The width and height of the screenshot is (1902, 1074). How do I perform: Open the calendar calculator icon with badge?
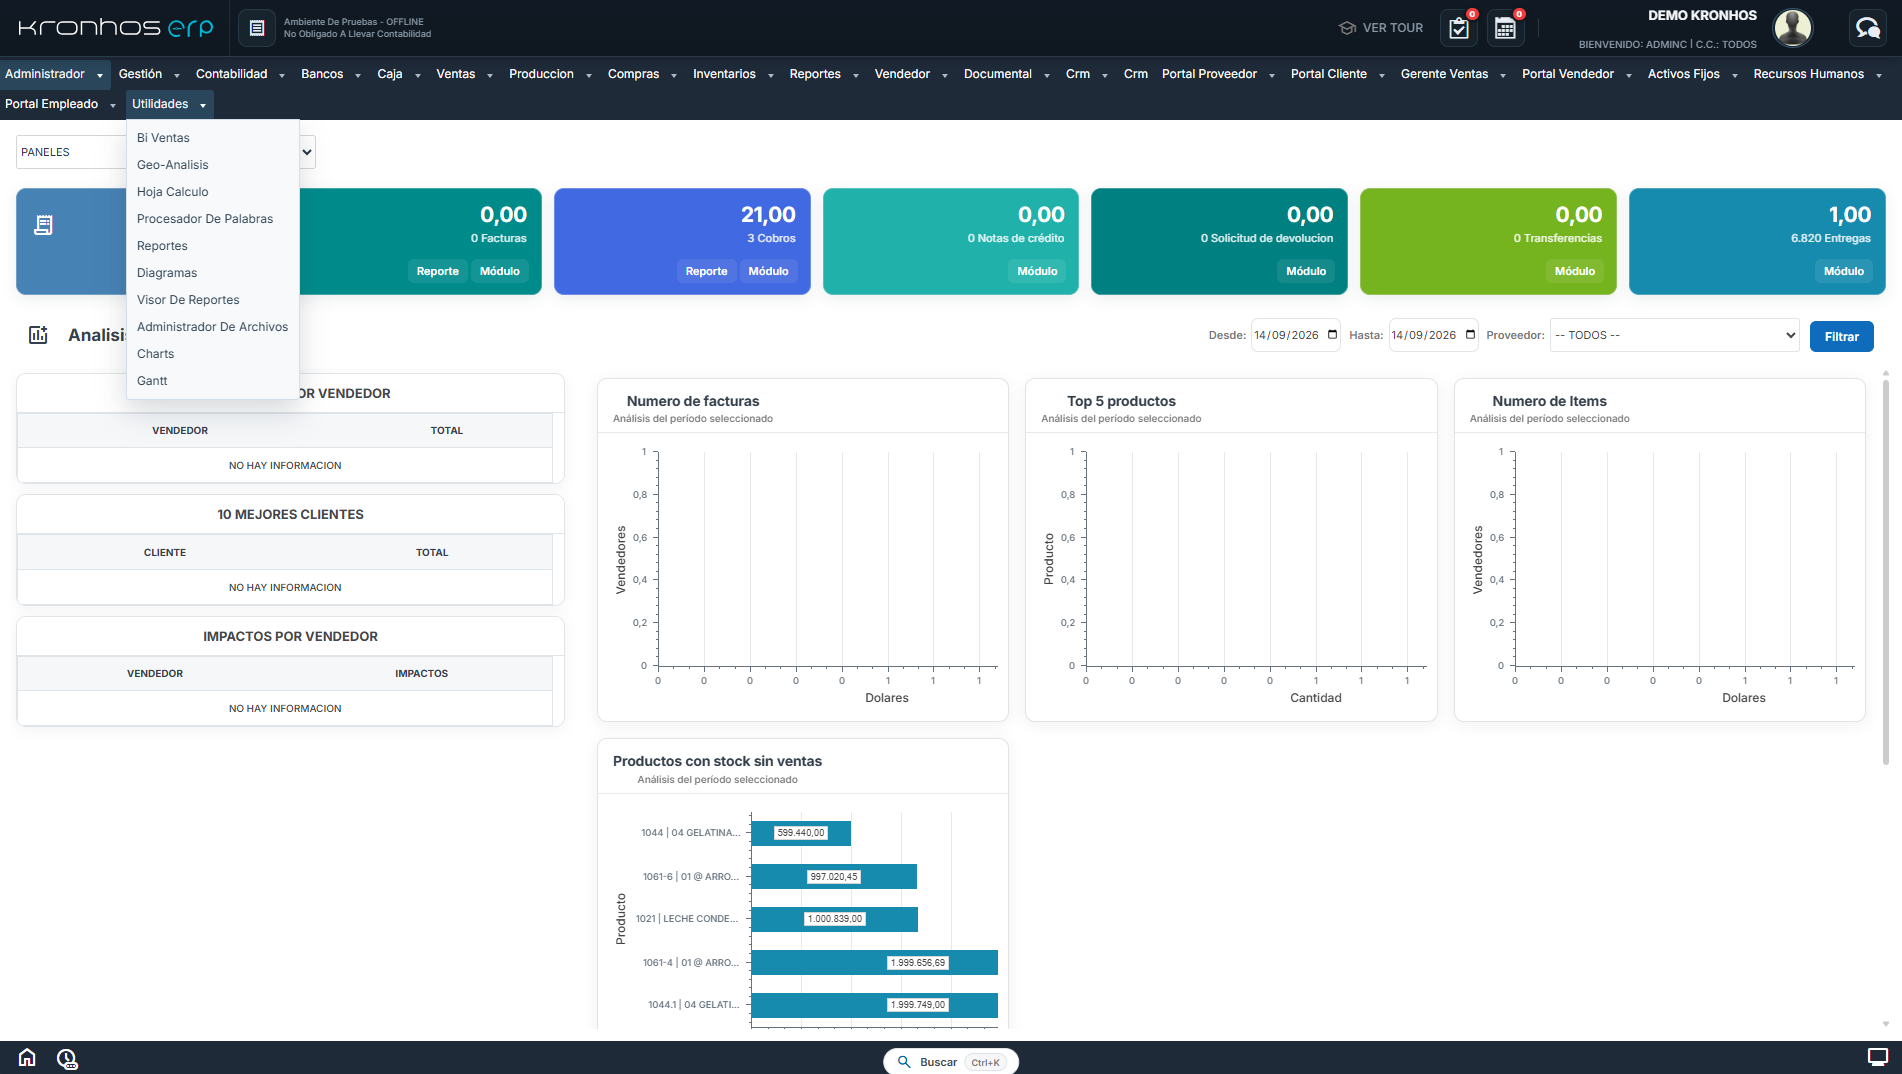coord(1506,28)
